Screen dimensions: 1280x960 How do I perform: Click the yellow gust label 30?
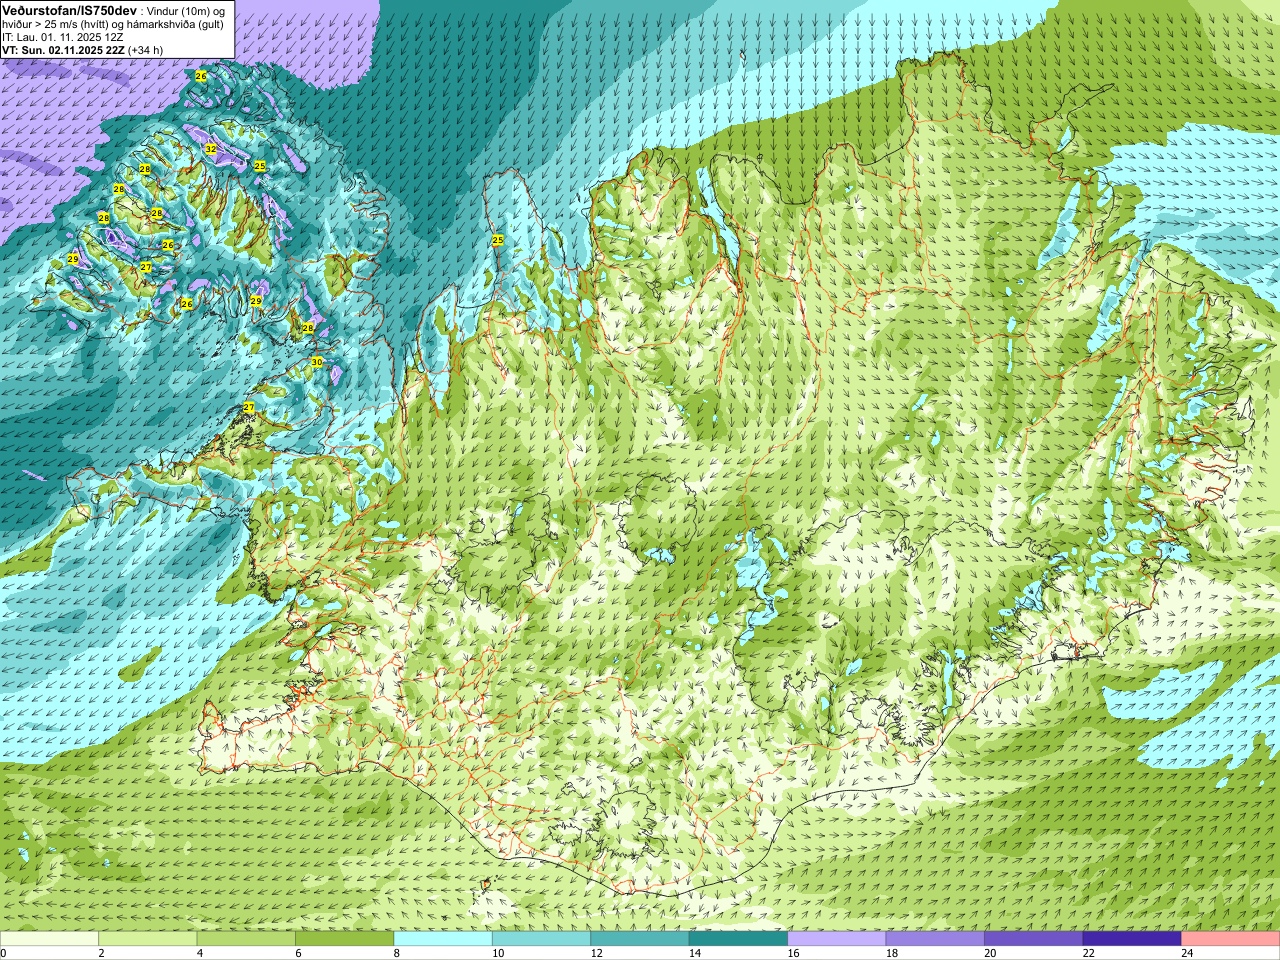tap(317, 362)
